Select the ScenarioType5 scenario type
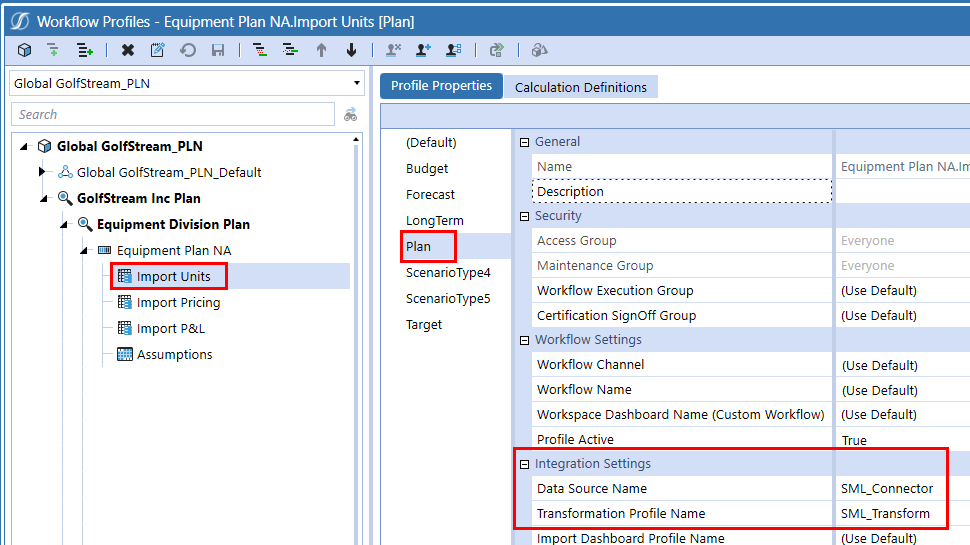This screenshot has height=545, width=970. tap(448, 298)
